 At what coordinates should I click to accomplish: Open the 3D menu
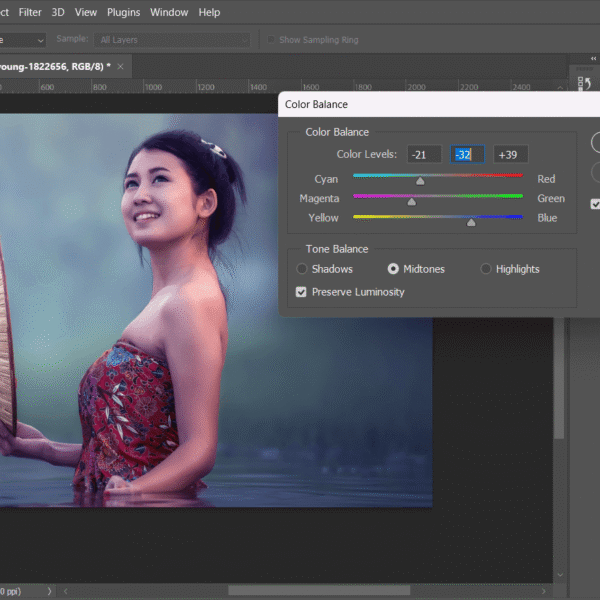(58, 12)
